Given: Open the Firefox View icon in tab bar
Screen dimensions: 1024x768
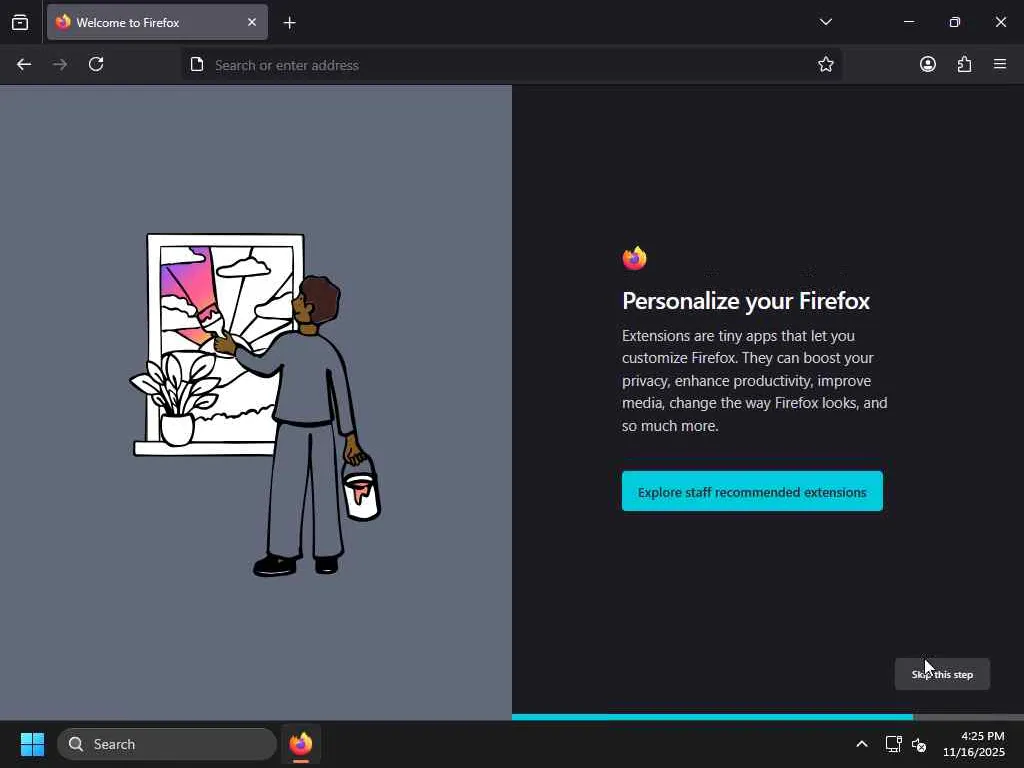Looking at the screenshot, I should point(20,22).
